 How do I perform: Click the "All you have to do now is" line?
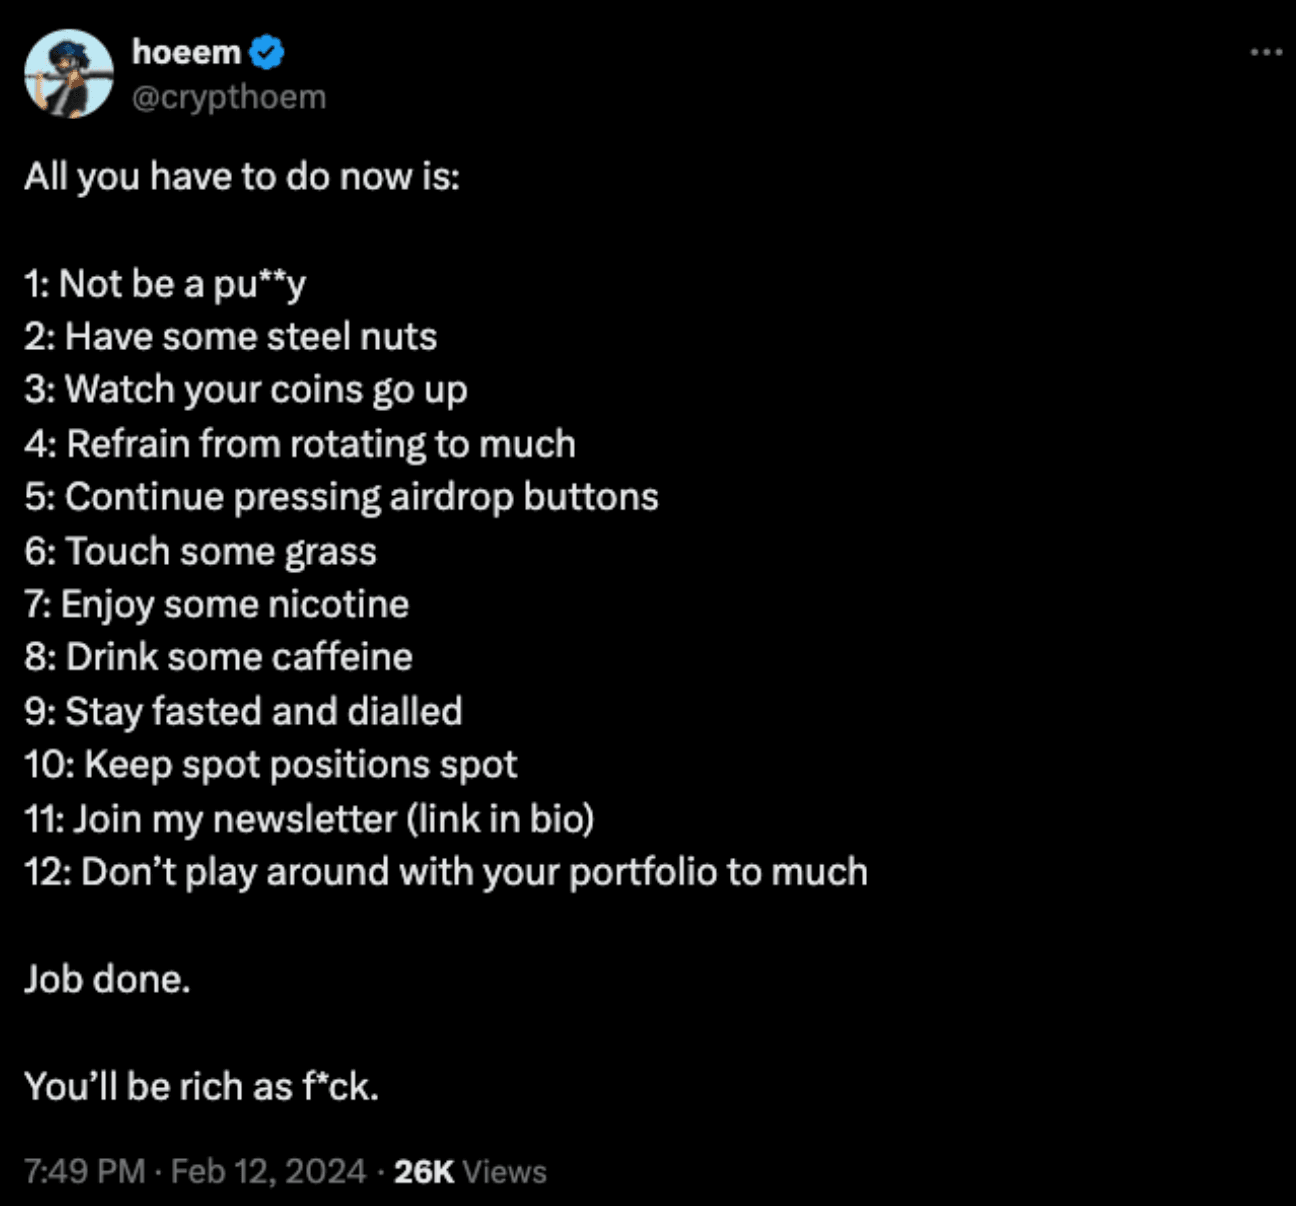coord(242,177)
